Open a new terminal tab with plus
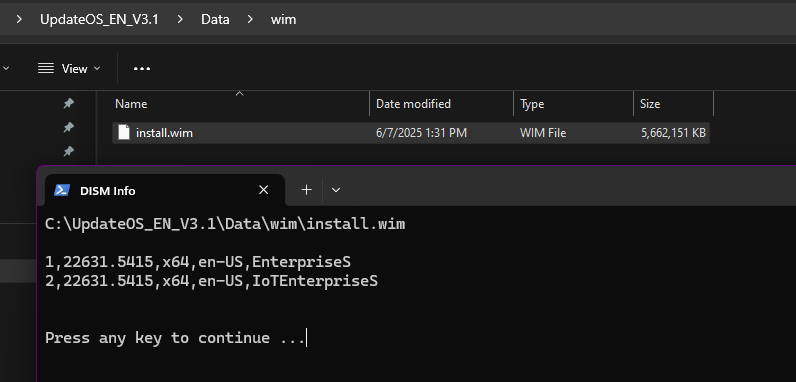This screenshot has width=796, height=382. coord(307,190)
